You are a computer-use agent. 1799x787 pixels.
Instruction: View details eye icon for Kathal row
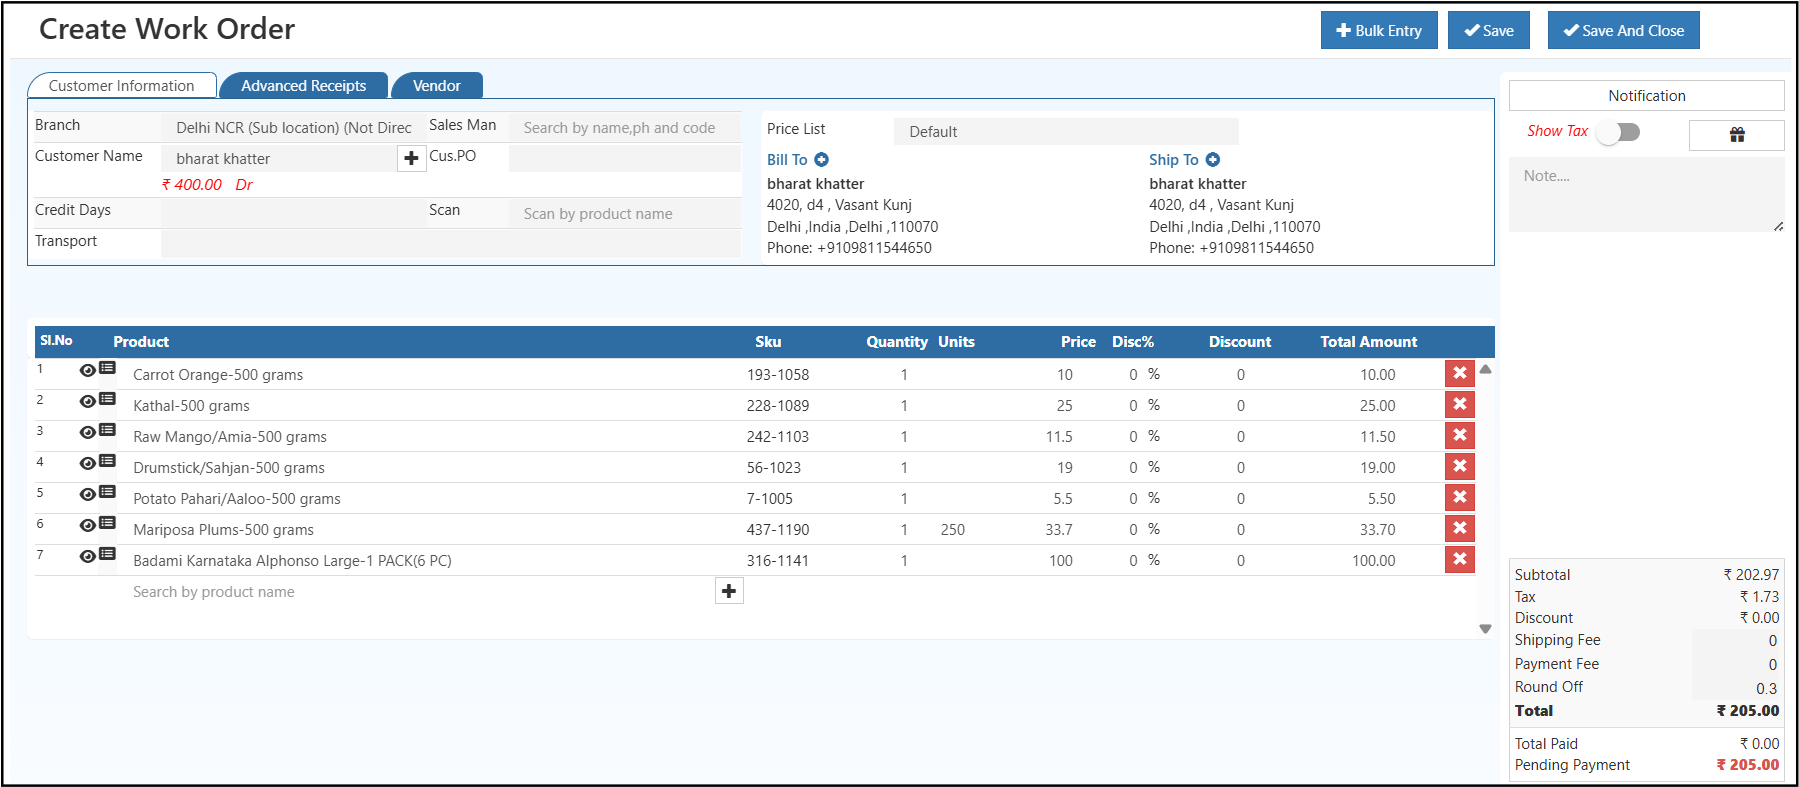tap(88, 401)
